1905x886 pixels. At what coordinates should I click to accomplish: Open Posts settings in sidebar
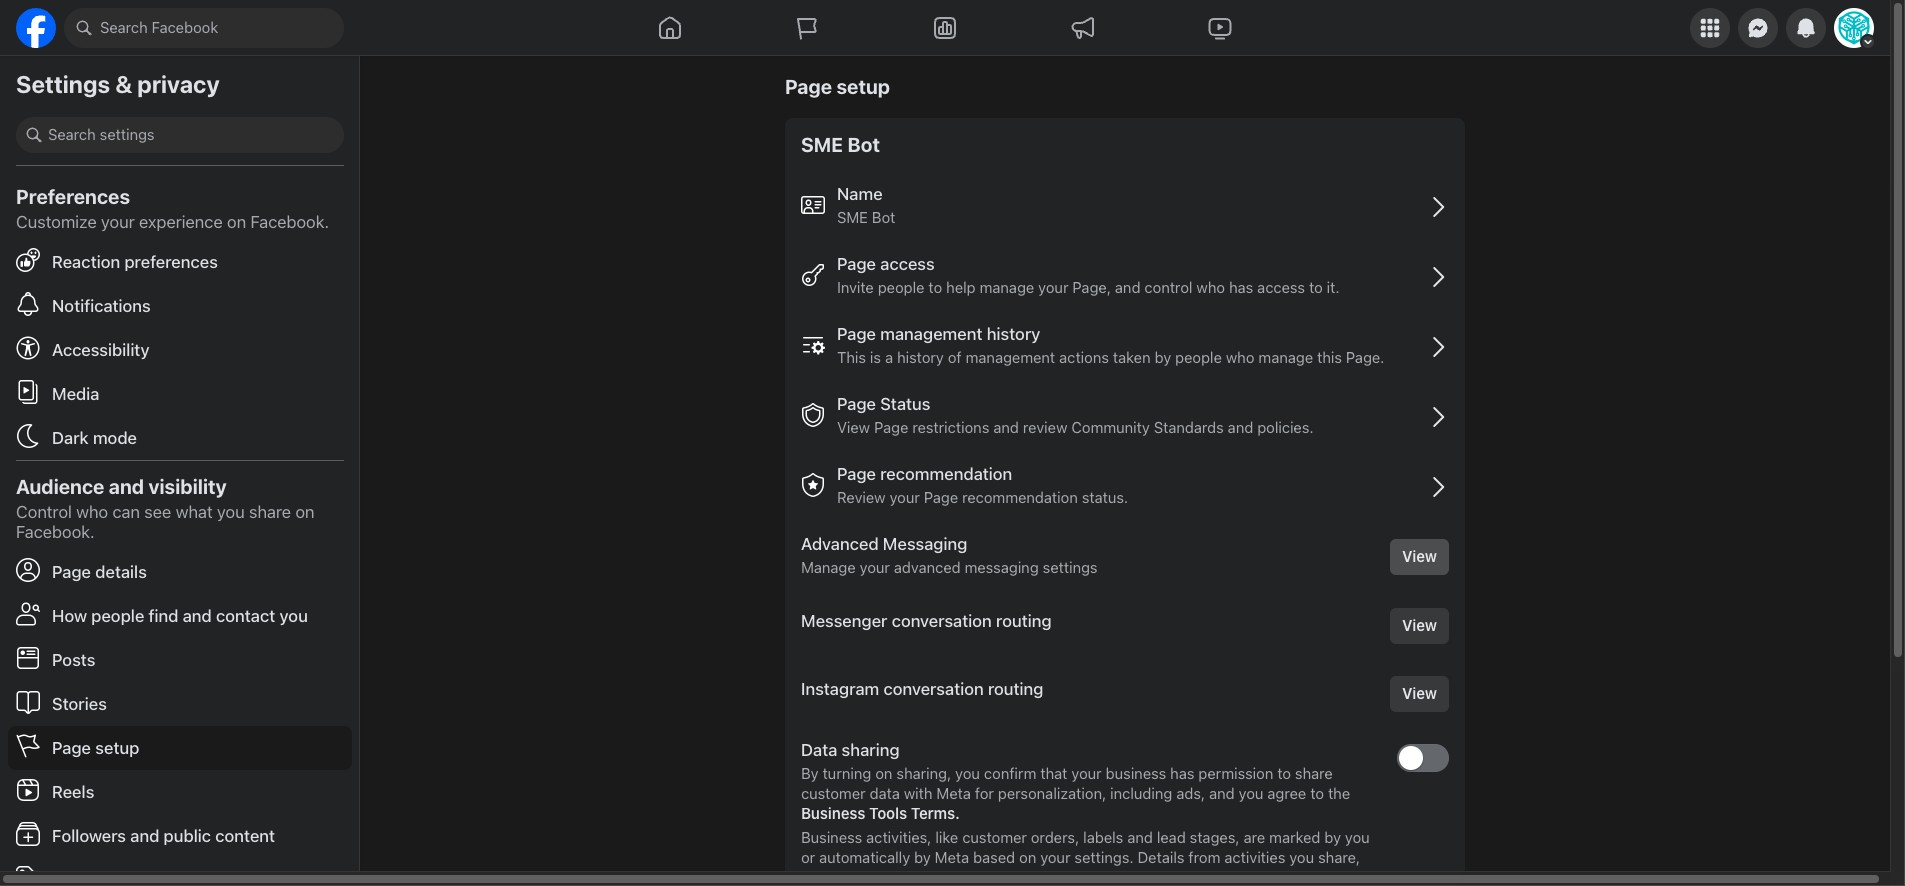click(180, 660)
